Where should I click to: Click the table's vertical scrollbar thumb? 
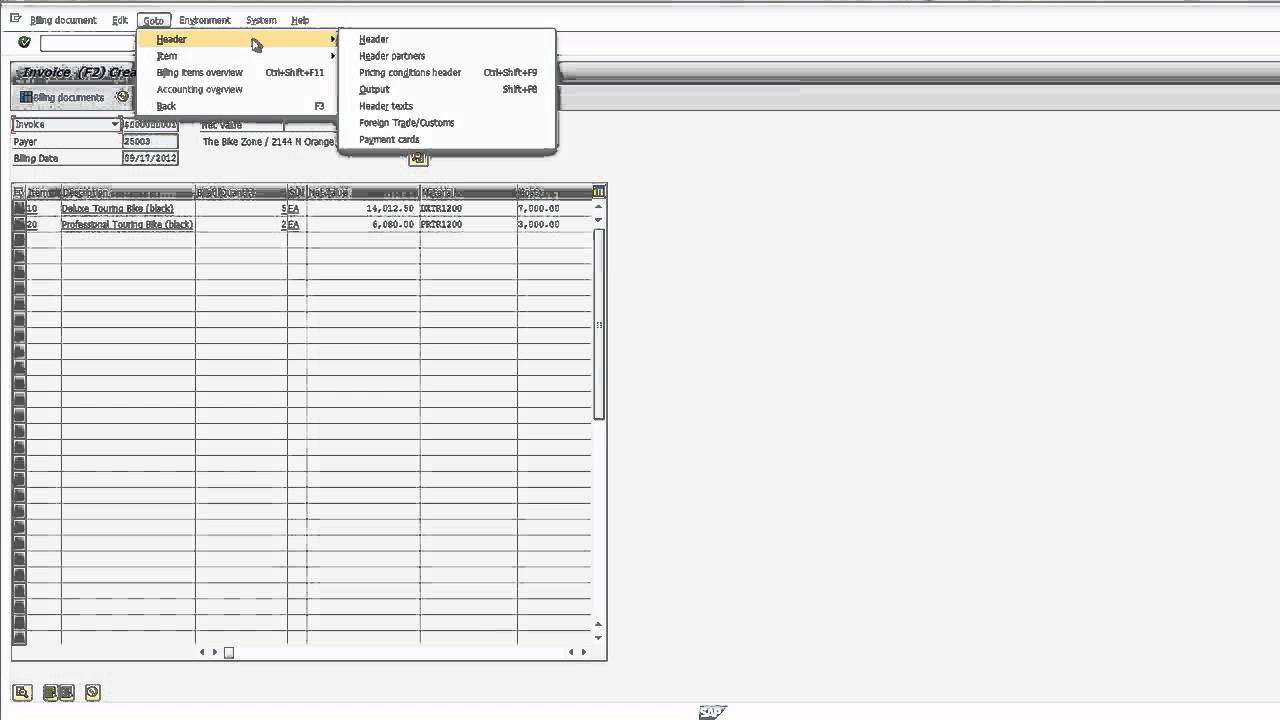point(599,324)
